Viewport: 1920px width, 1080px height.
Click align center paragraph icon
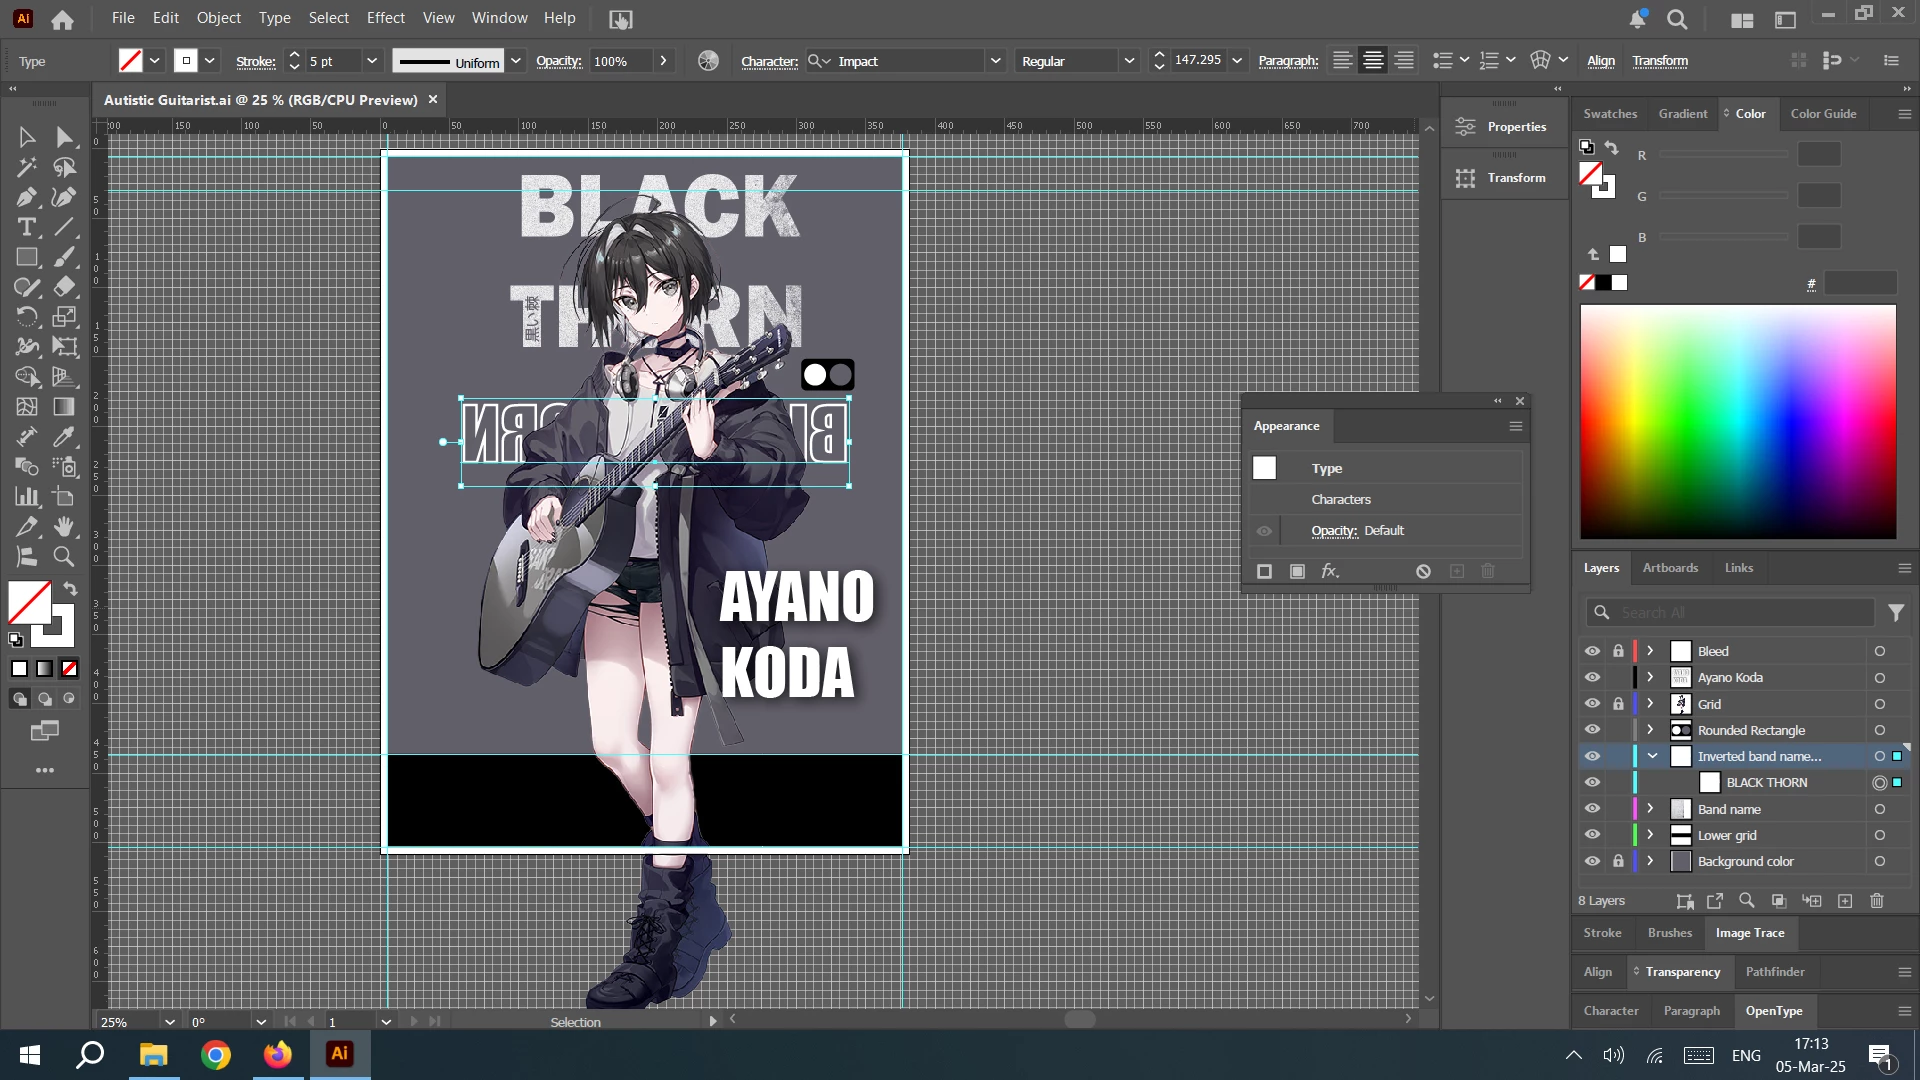(x=1373, y=61)
